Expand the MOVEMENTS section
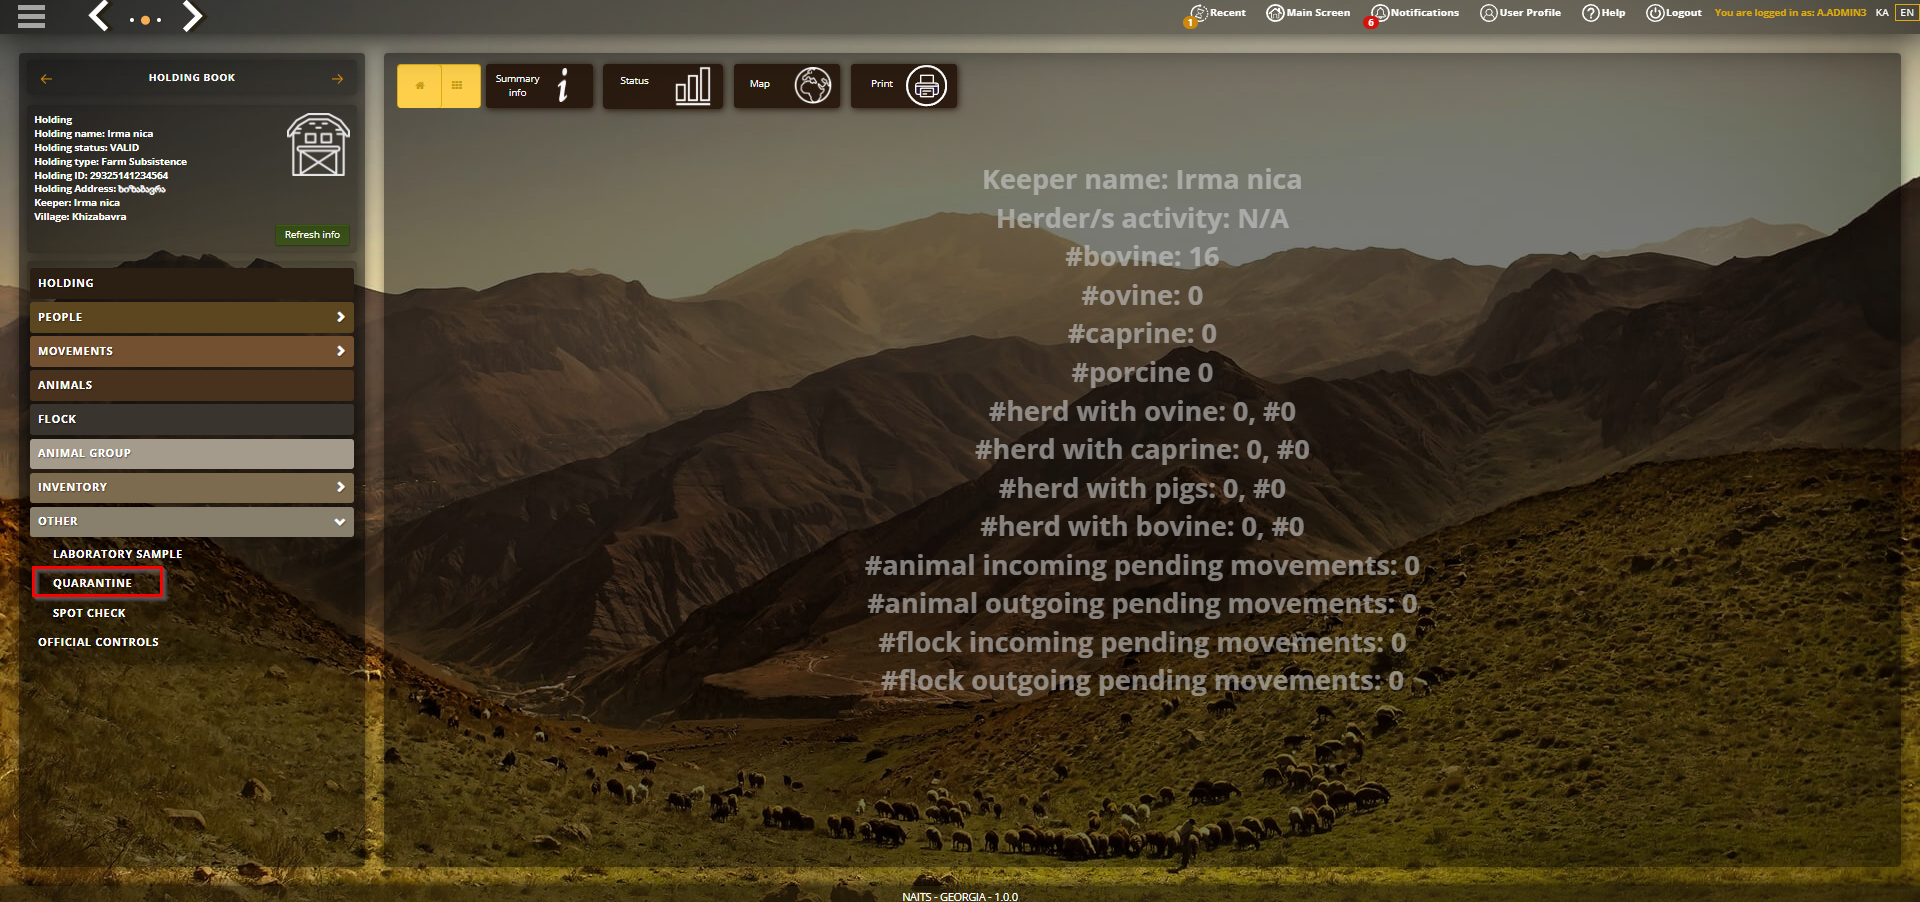The height and width of the screenshot is (902, 1920). [192, 351]
